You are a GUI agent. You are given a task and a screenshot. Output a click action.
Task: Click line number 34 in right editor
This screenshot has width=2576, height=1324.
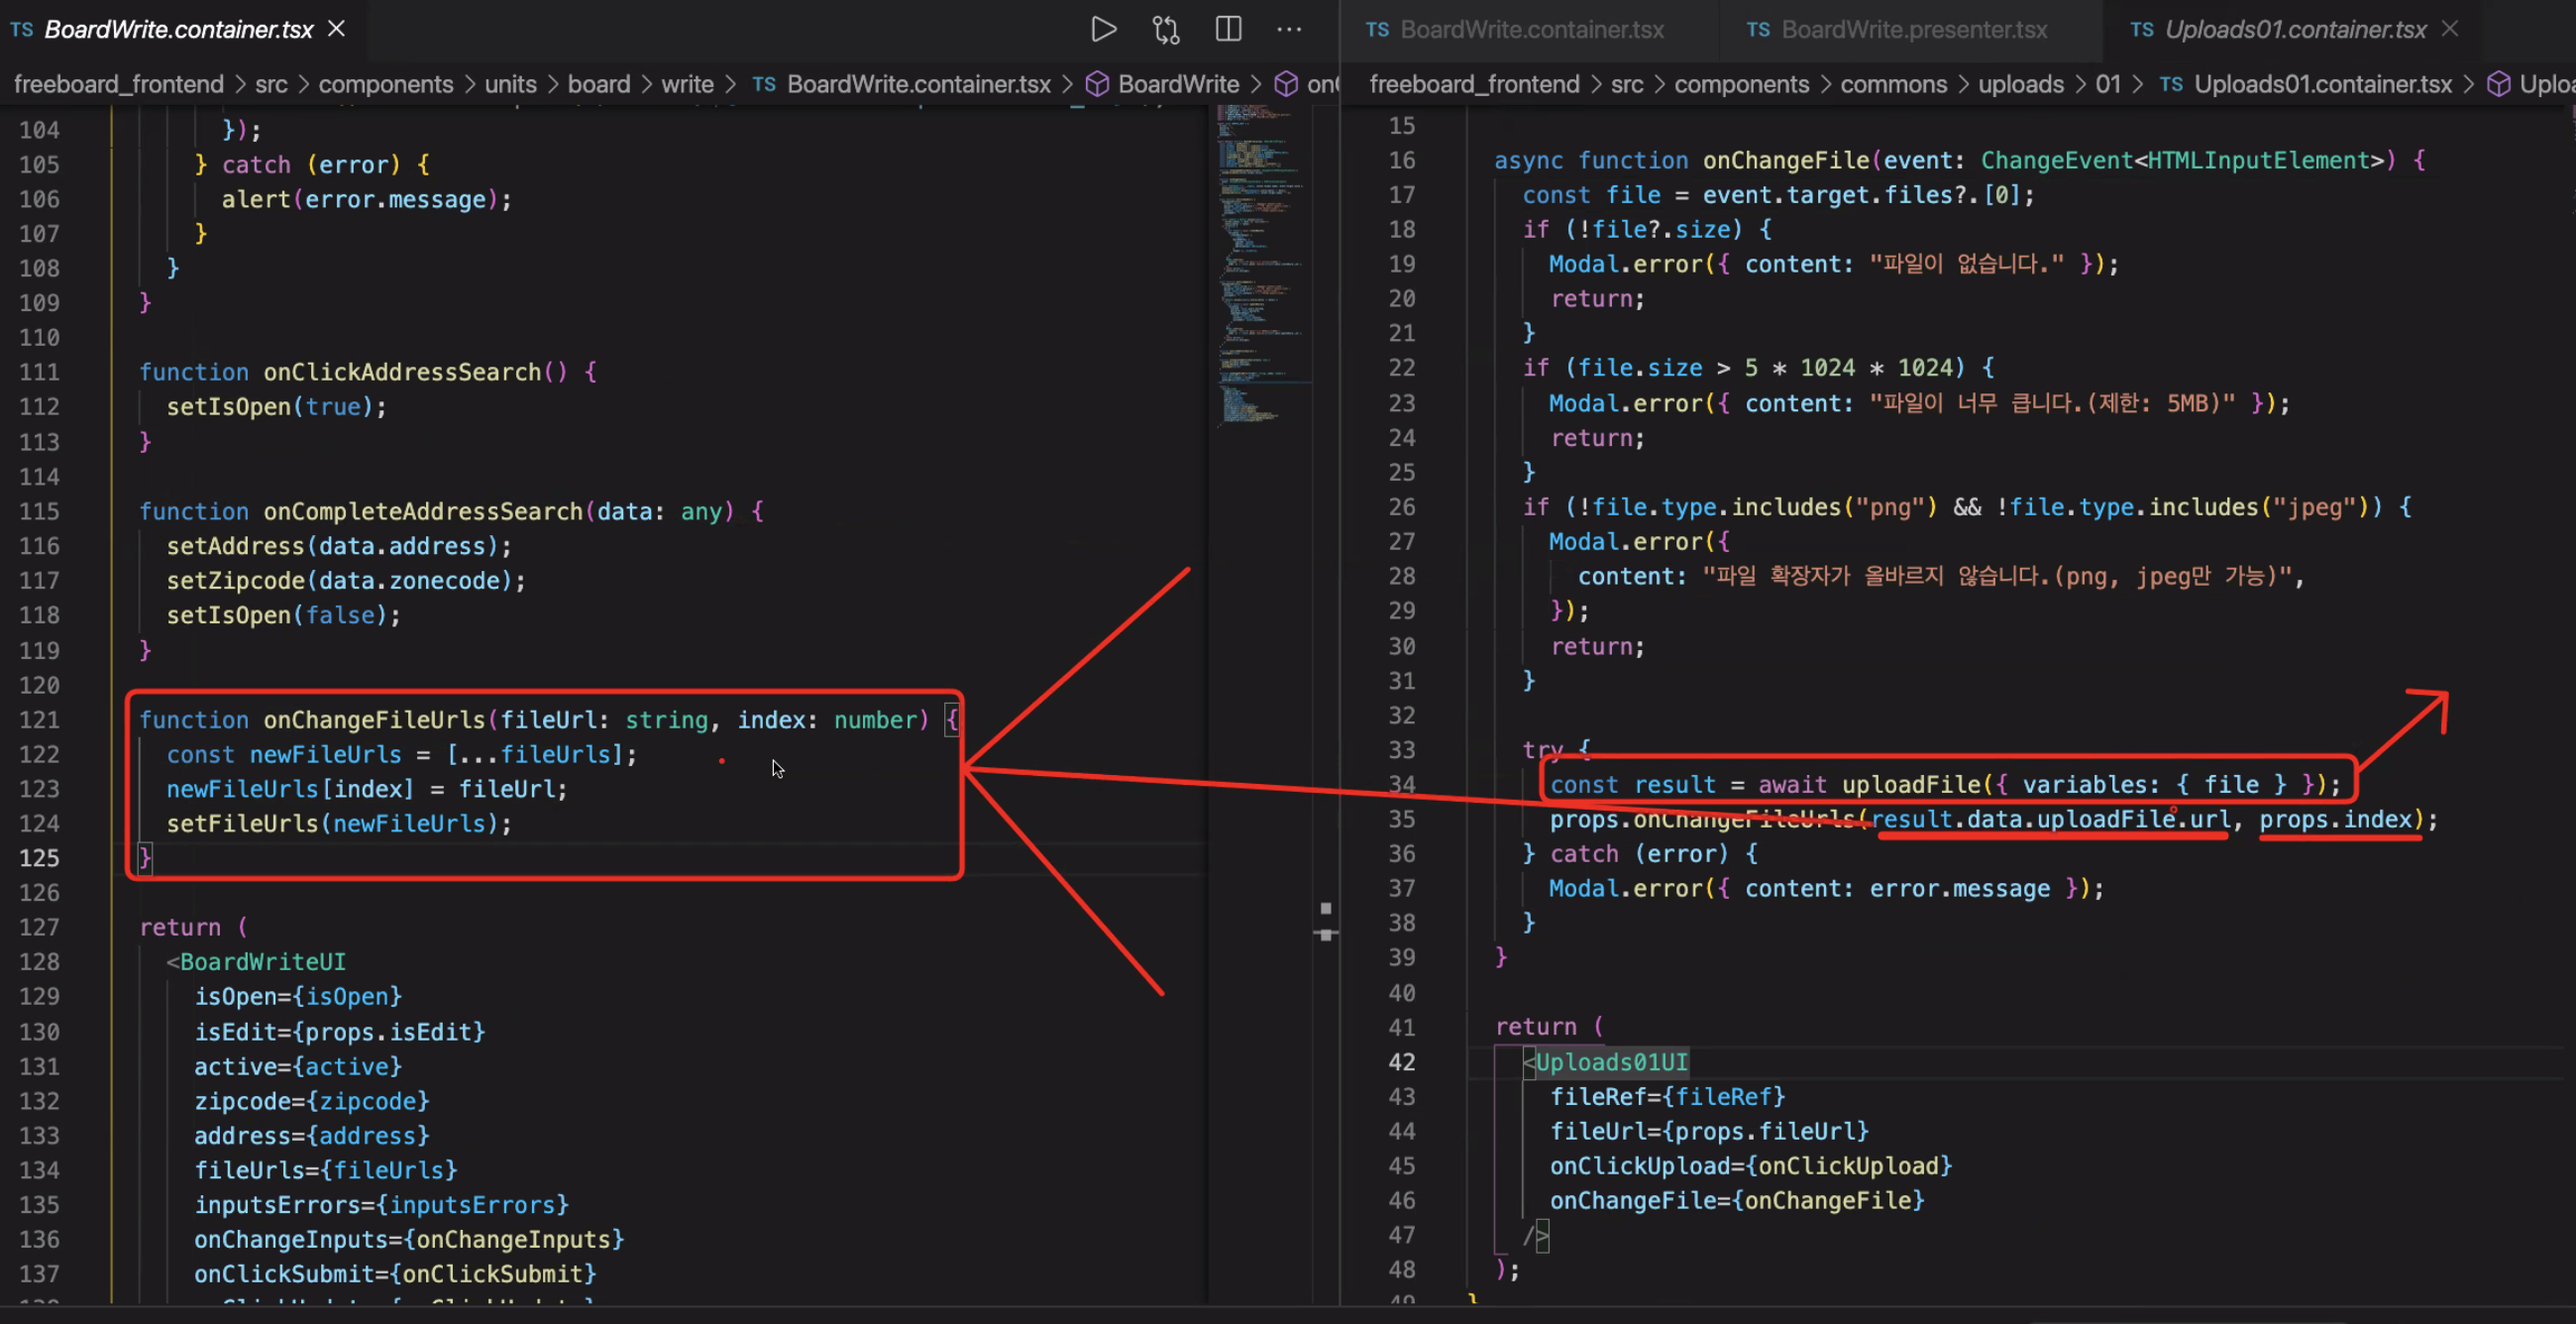click(1402, 784)
